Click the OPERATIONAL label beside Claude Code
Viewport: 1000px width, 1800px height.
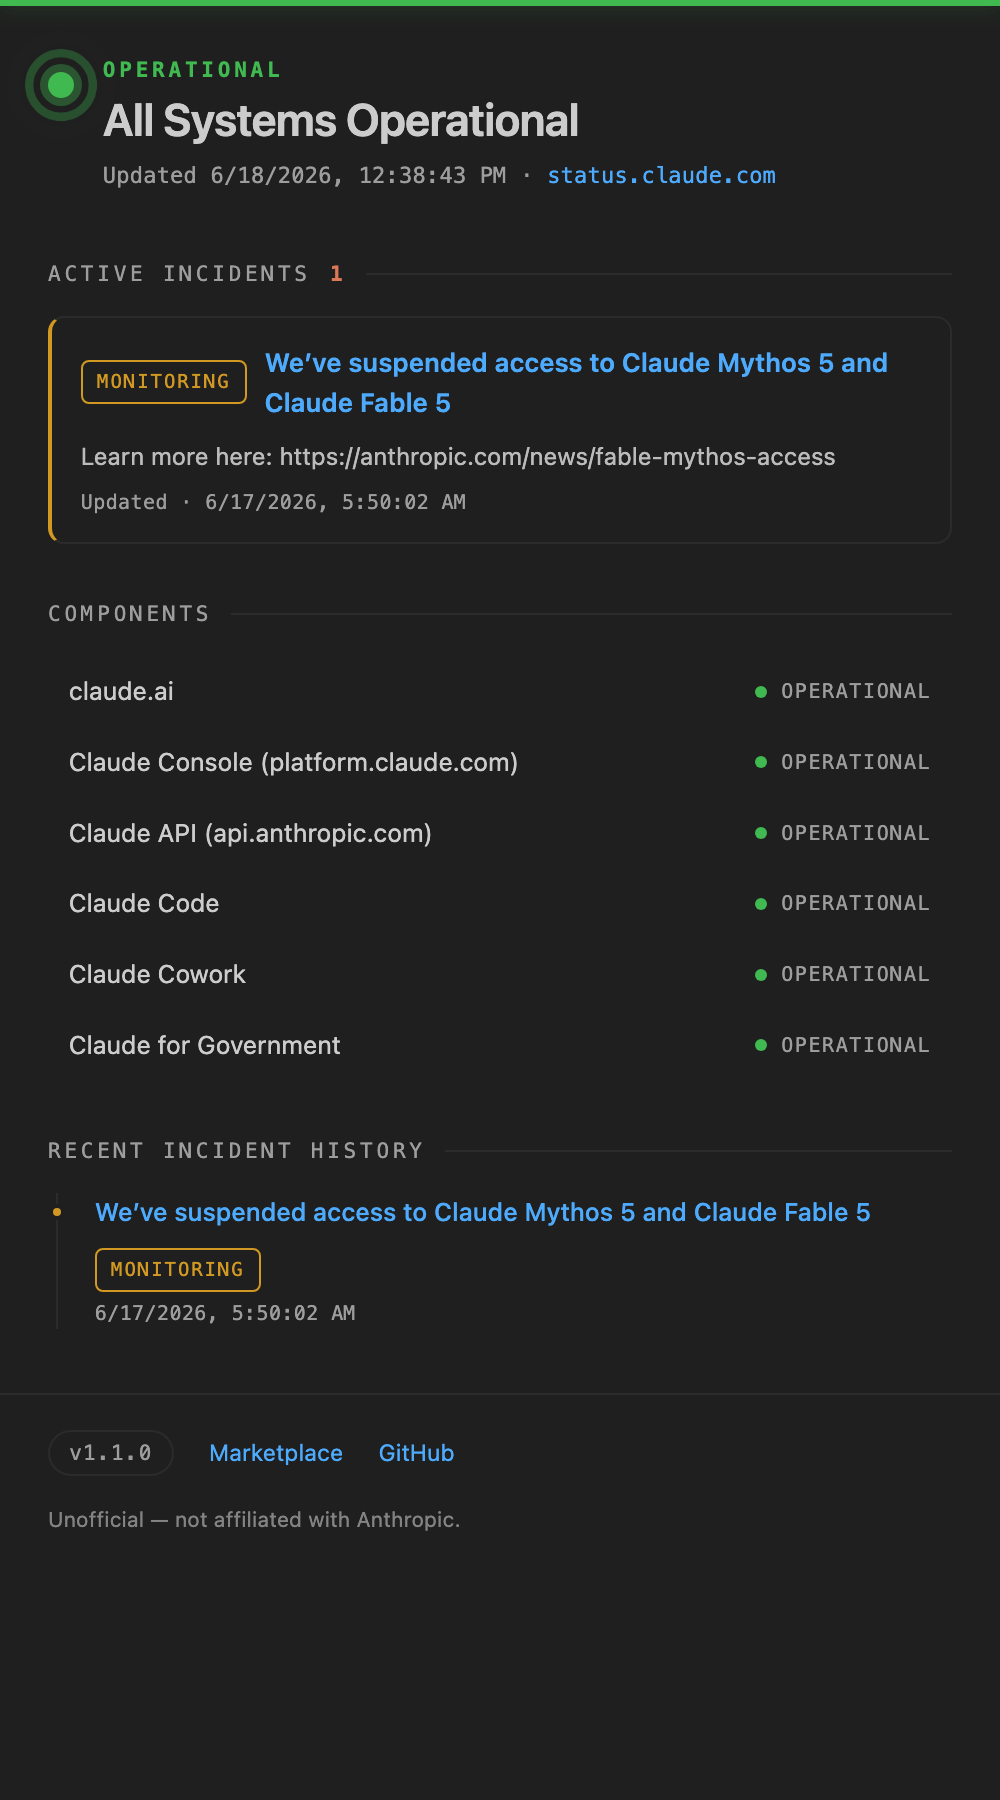click(x=855, y=903)
